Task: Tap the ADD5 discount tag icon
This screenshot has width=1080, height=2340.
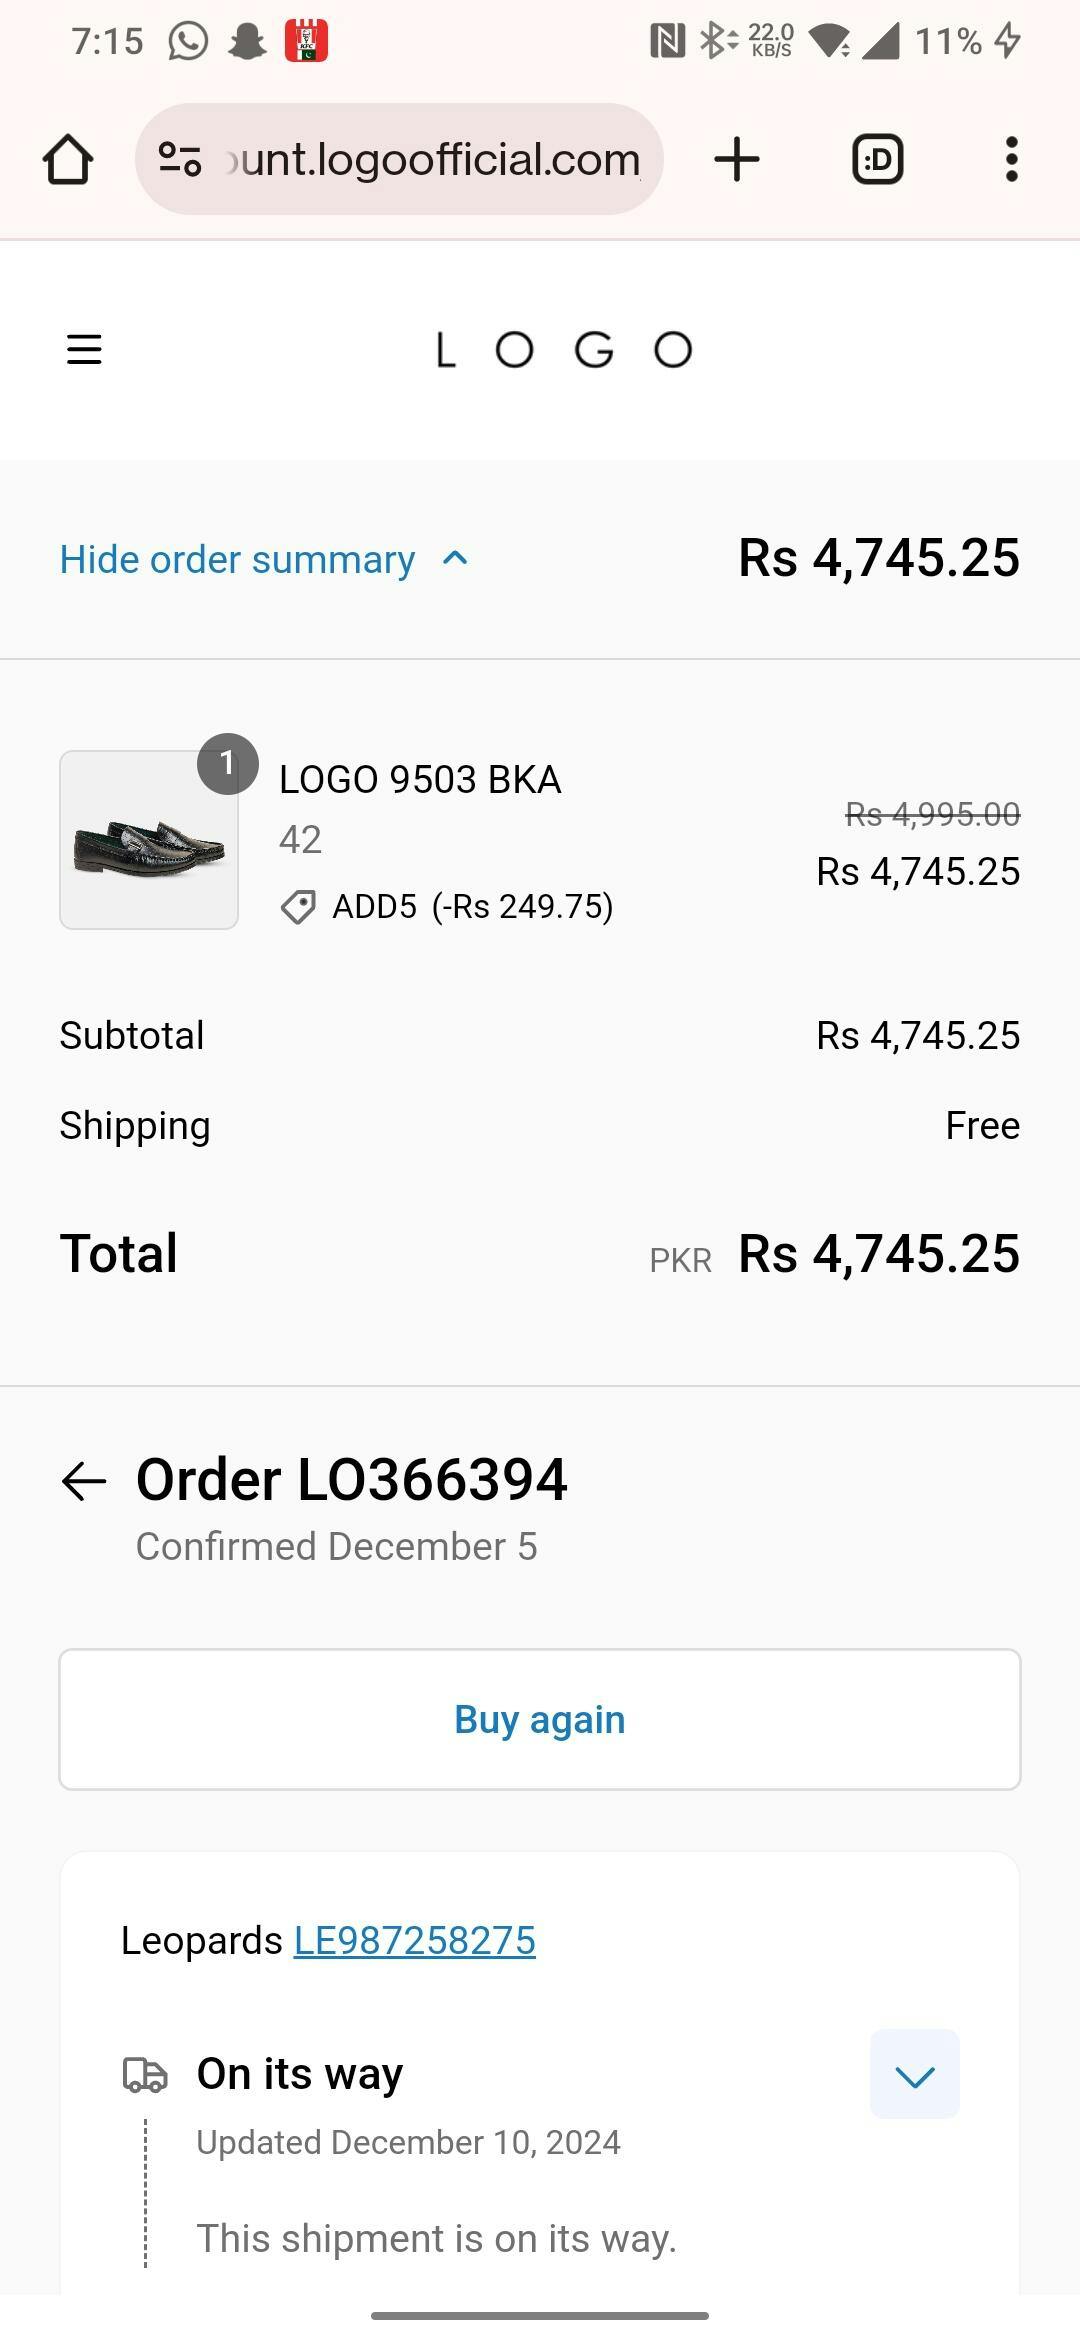Action: click(x=298, y=907)
